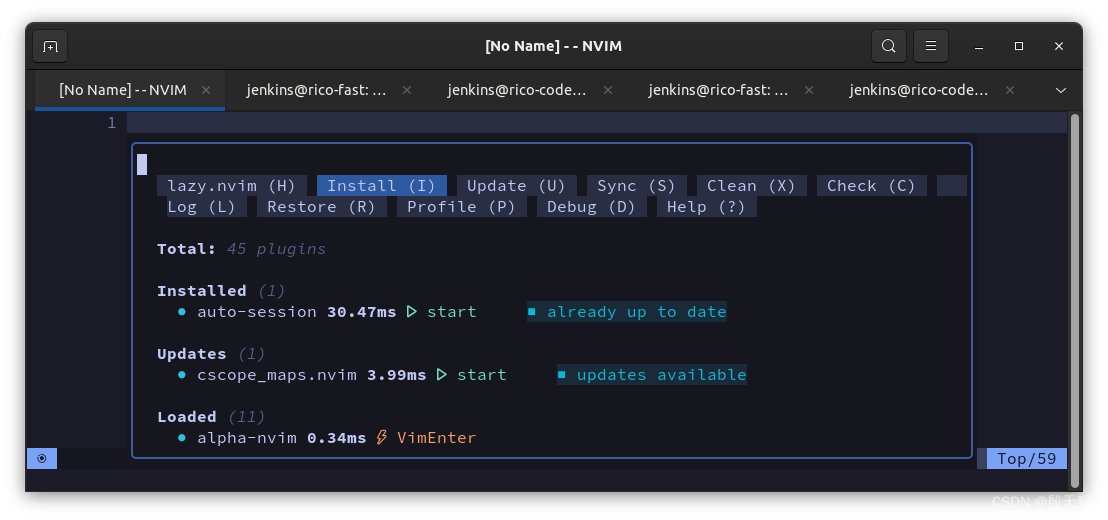Click the mode indicator icon in statusline
This screenshot has width=1108, height=520.
click(42, 459)
